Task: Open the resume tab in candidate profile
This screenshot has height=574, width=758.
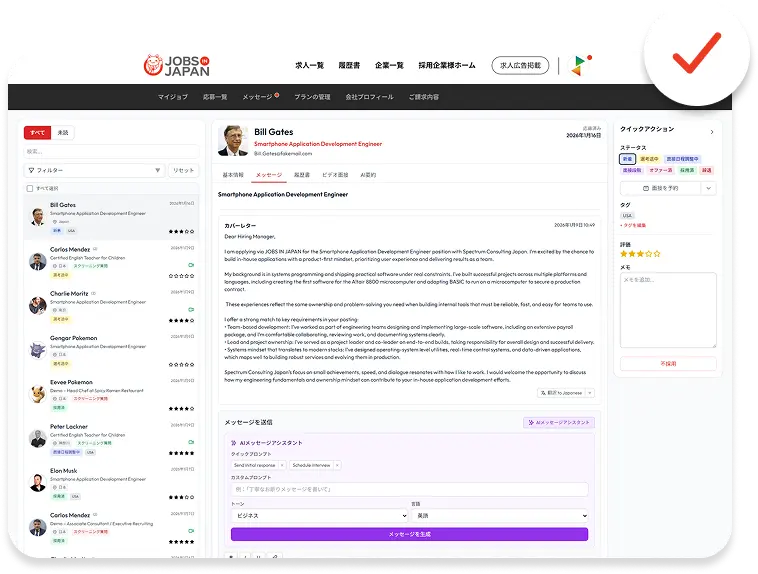Action: point(302,175)
